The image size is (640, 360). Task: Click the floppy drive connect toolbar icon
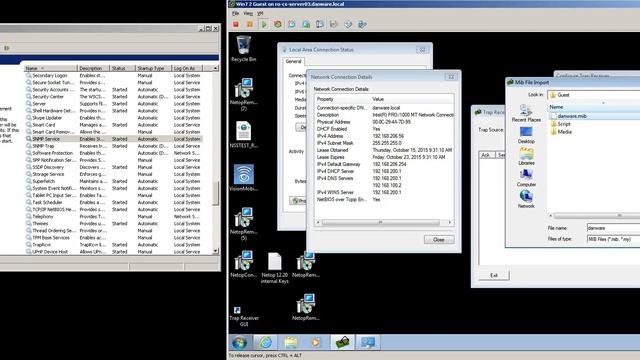click(334, 24)
